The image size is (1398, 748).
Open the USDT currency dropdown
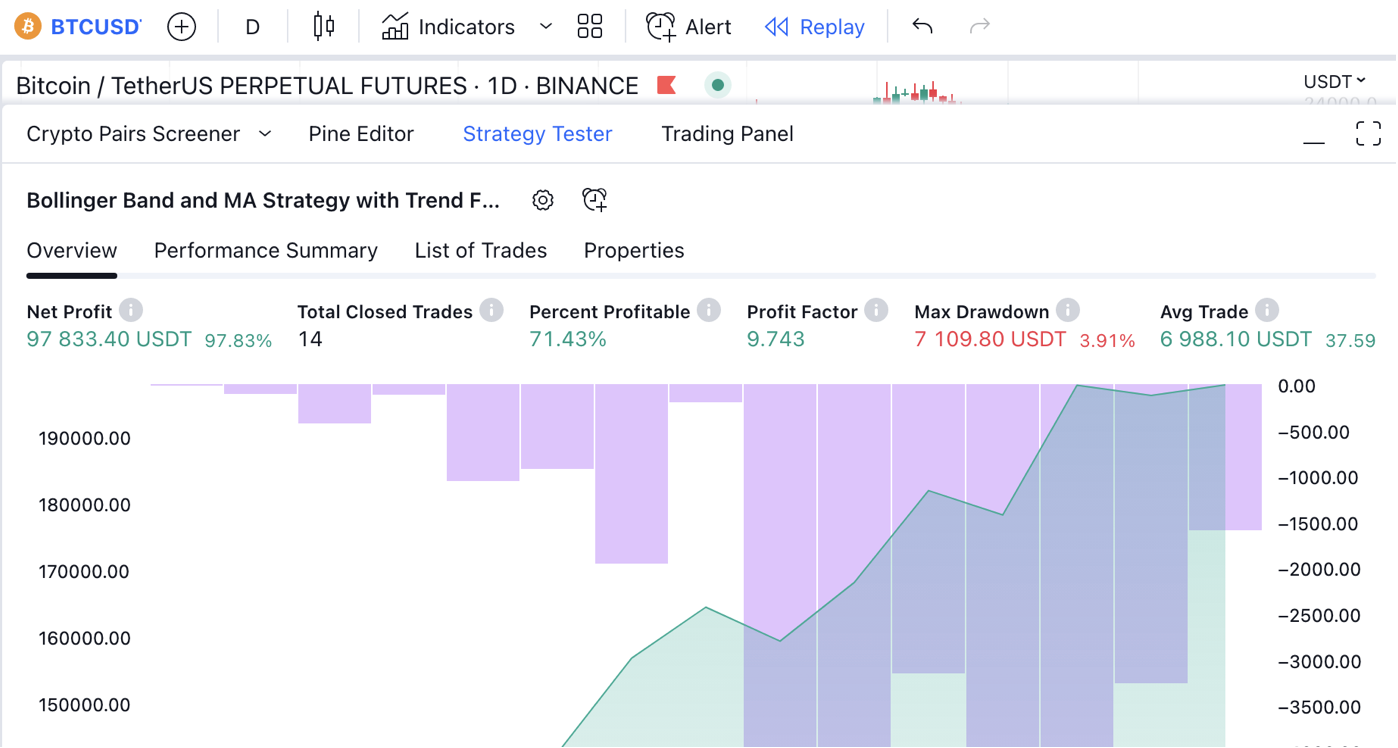1334,82
